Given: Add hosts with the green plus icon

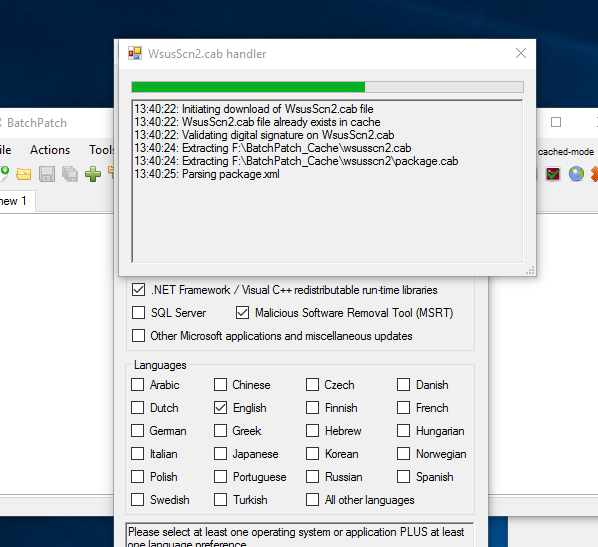Looking at the screenshot, I should (x=93, y=174).
